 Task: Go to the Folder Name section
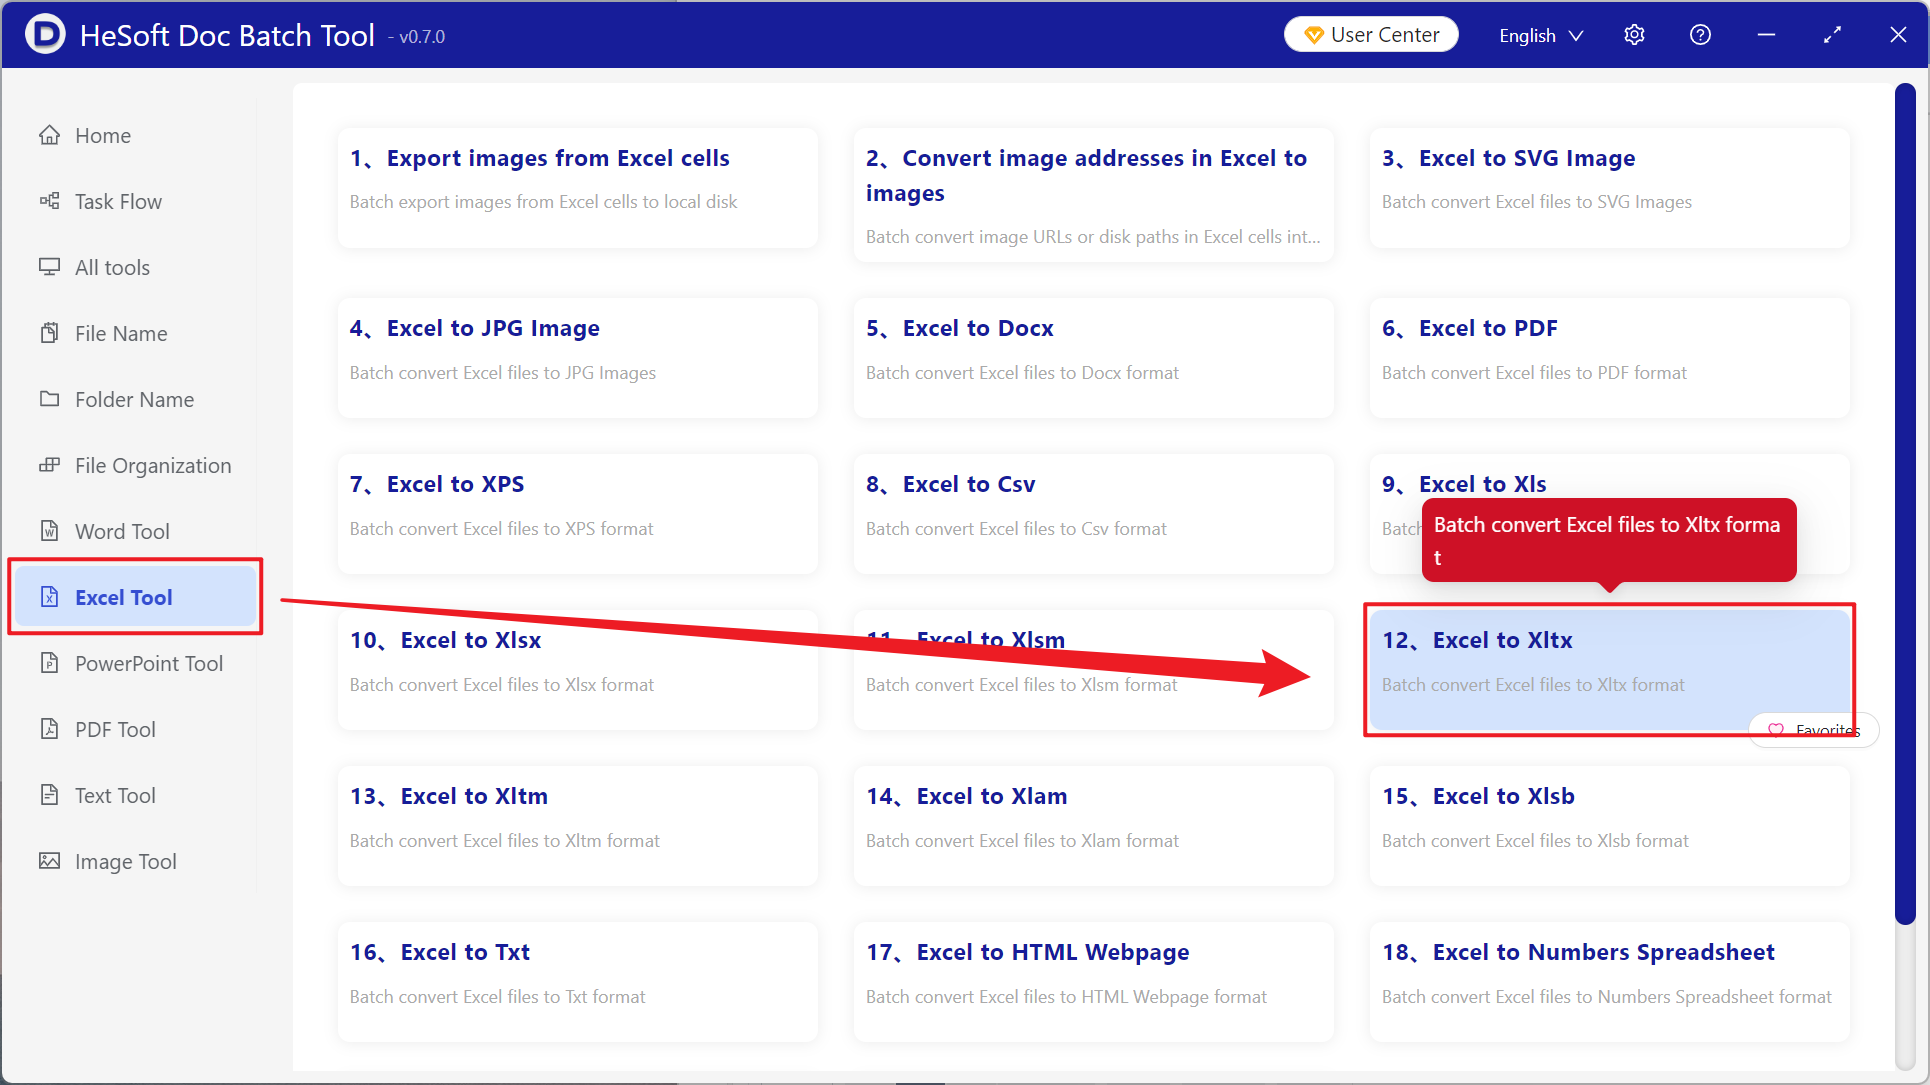[x=137, y=399]
